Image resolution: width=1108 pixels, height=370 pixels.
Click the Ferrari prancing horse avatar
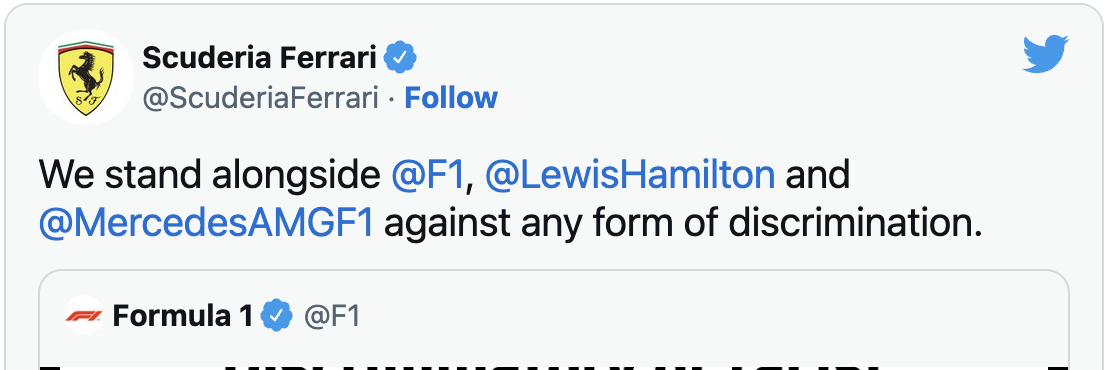[86, 77]
